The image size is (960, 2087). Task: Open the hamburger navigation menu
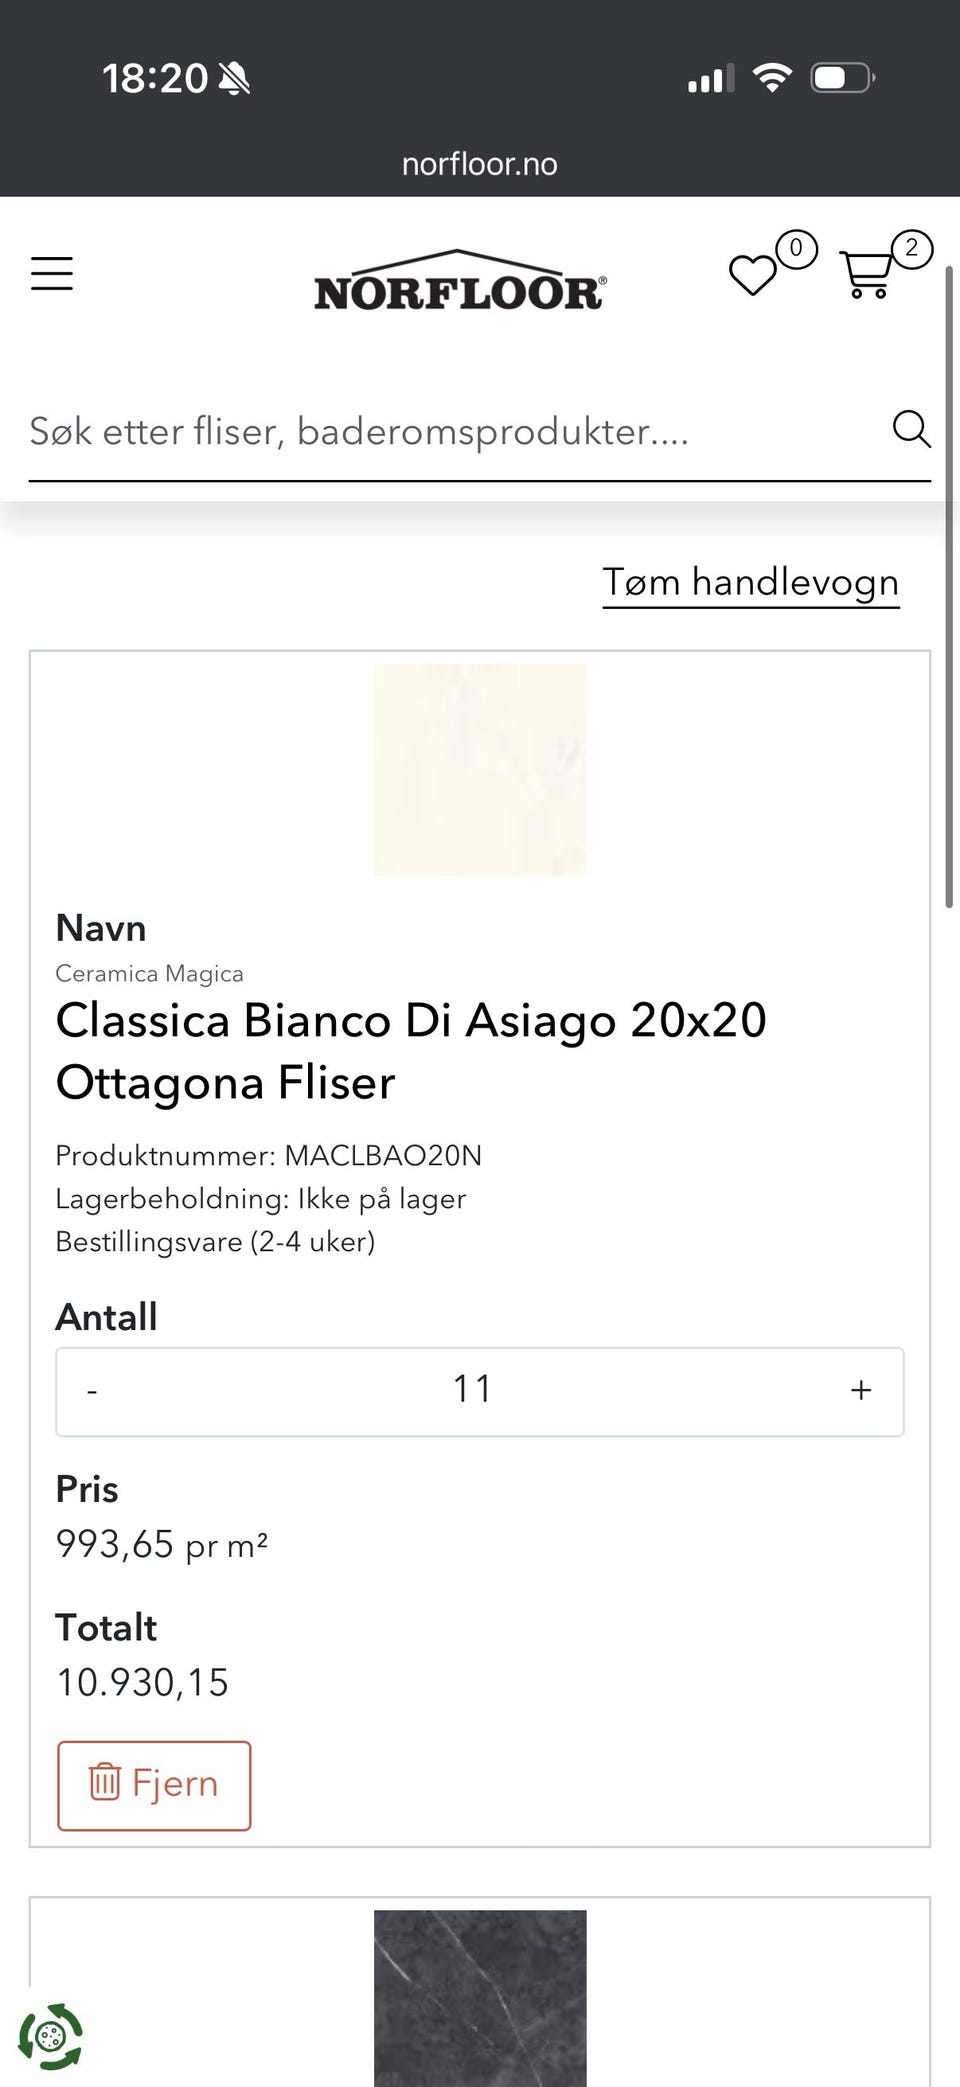click(52, 273)
